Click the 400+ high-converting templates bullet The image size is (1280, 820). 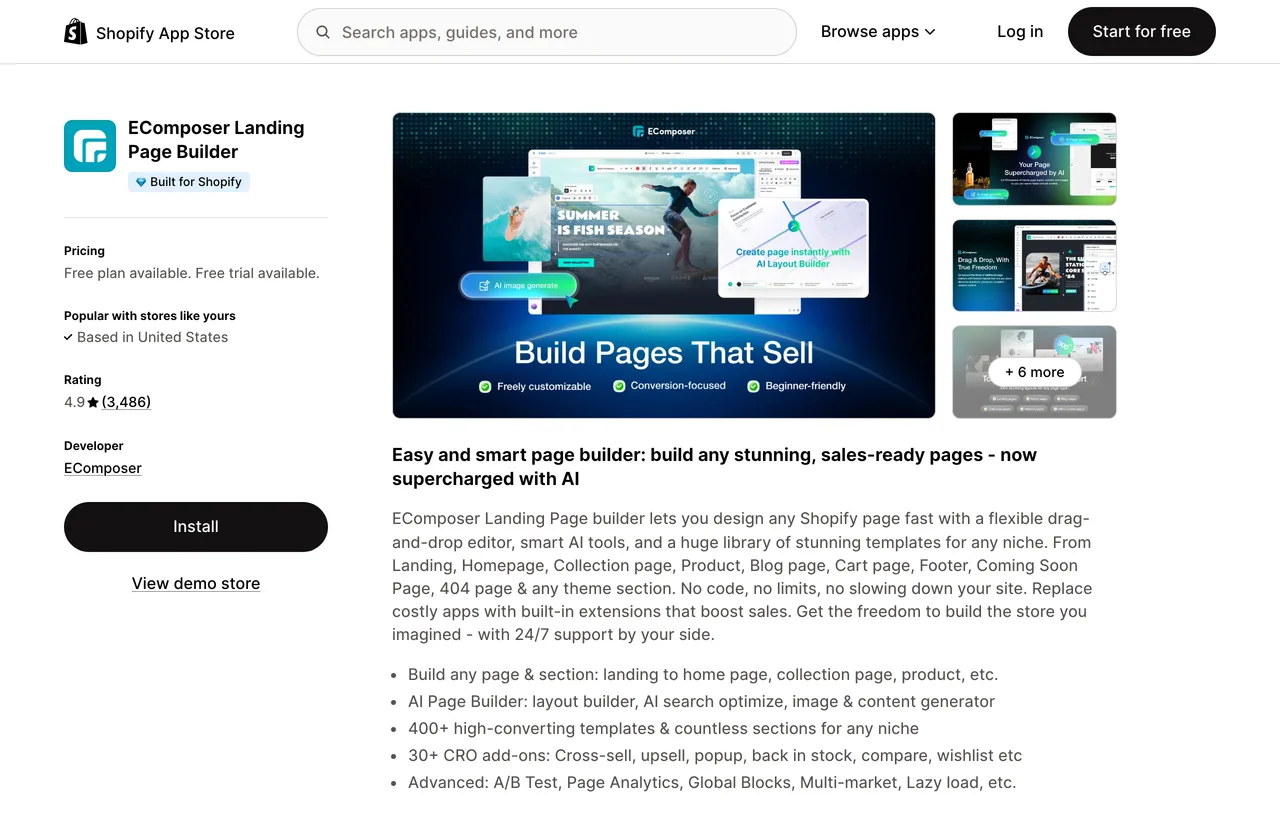[663, 728]
